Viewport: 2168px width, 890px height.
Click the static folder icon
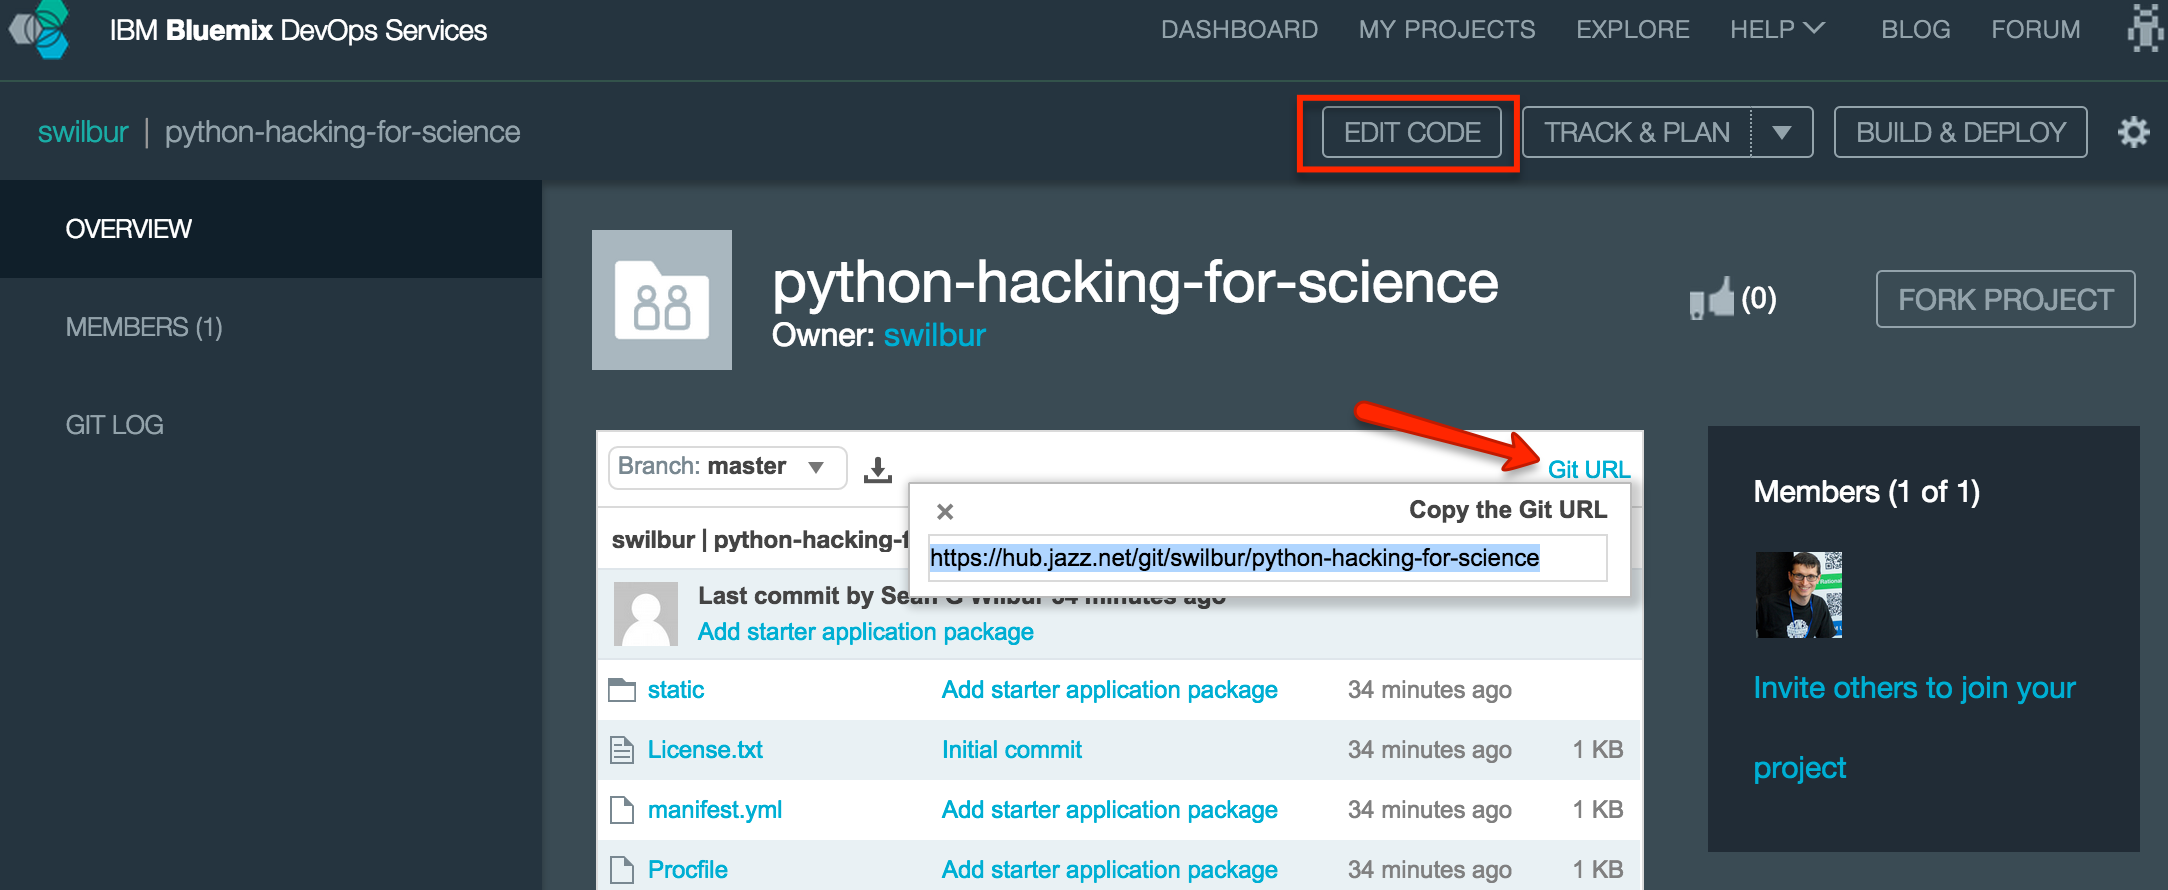(622, 690)
